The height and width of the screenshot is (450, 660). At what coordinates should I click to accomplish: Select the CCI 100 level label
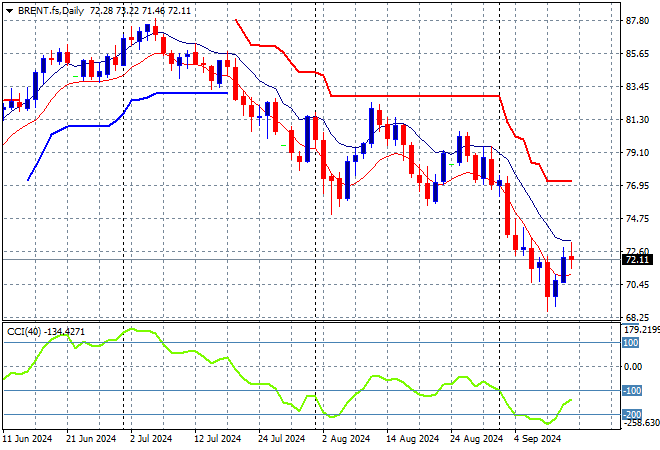(x=631, y=343)
